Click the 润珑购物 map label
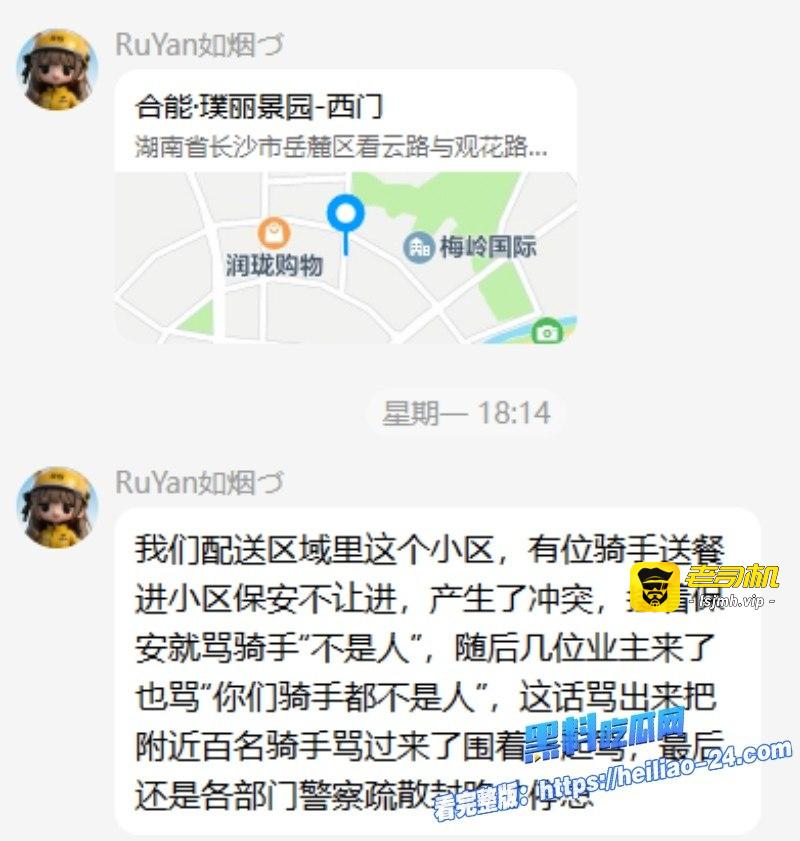Viewport: 800px width, 841px height. pos(274,265)
